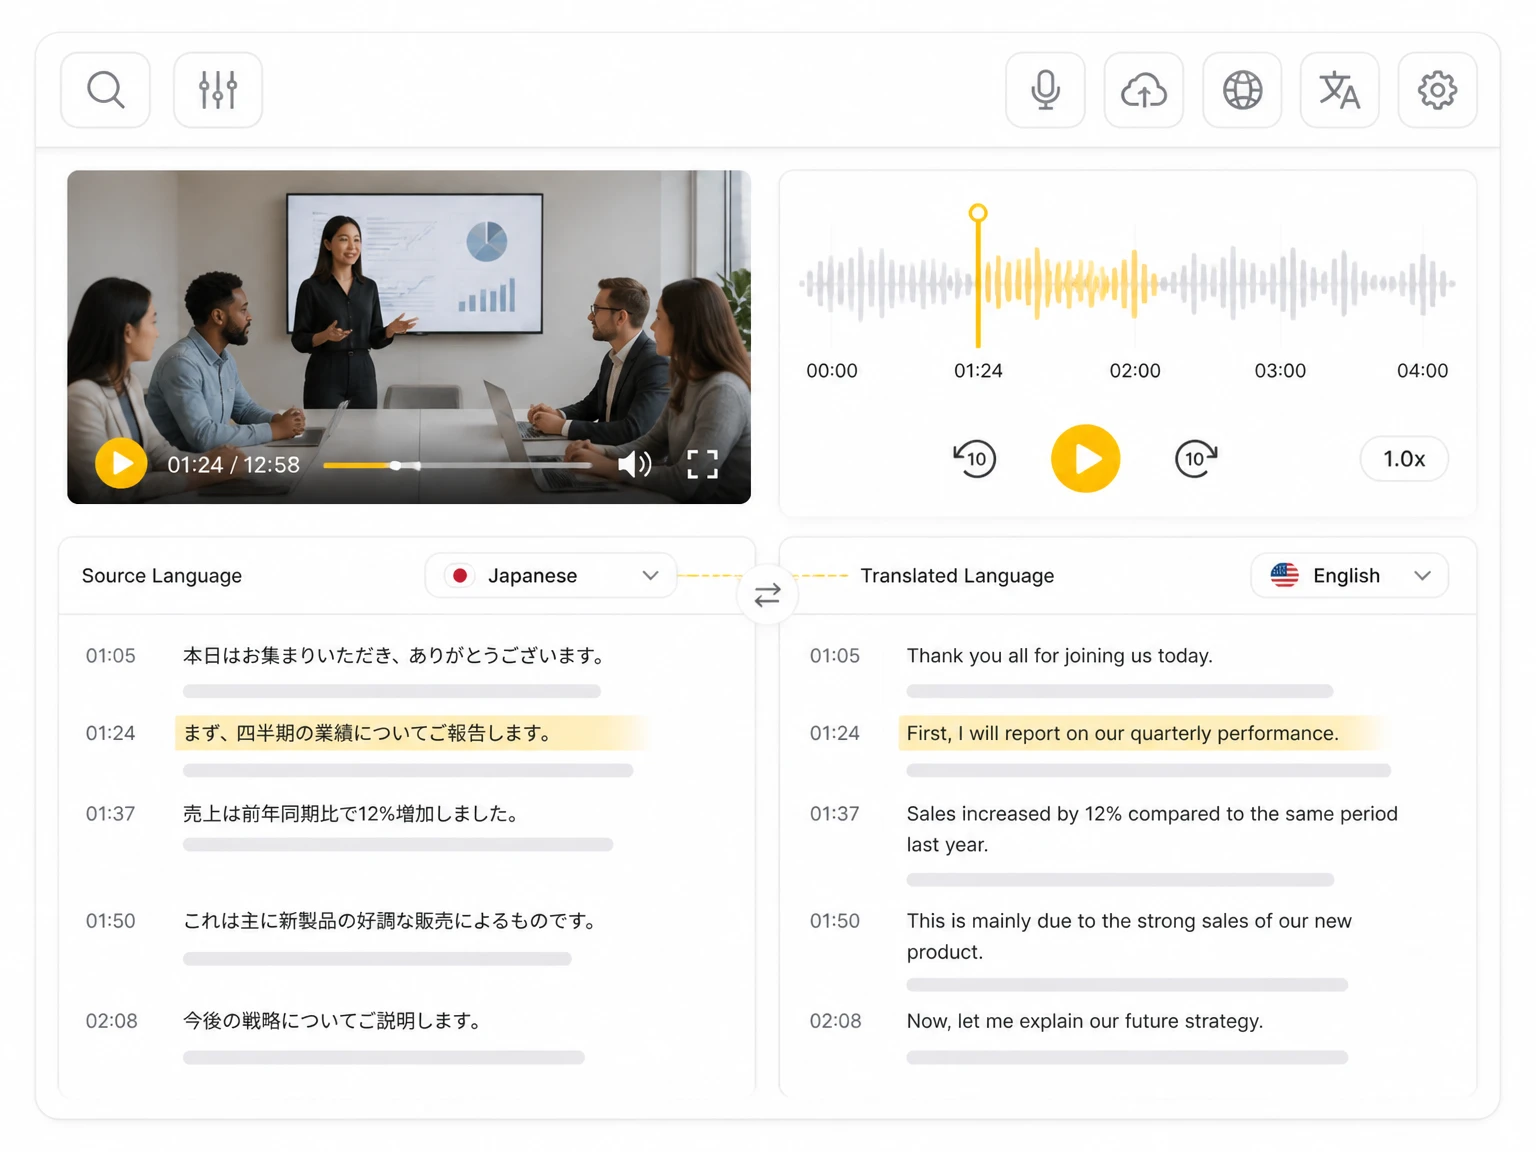Play the video in the preview
This screenshot has height=1152, width=1536.
pyautogui.click(x=121, y=464)
